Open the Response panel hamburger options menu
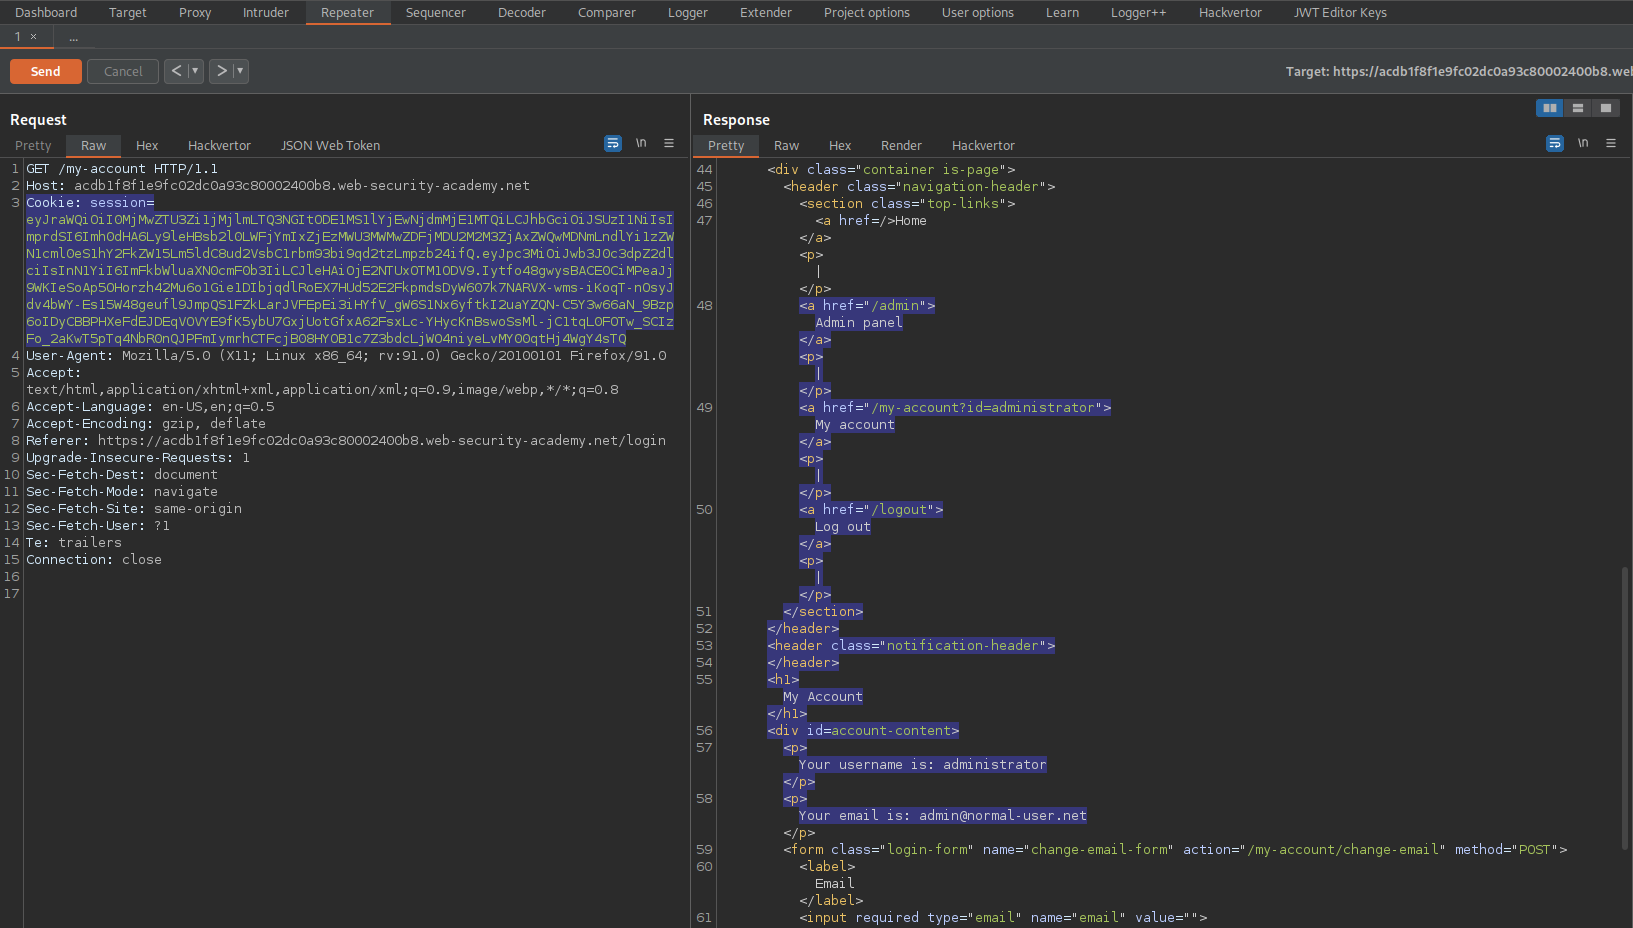This screenshot has width=1633, height=928. point(1611,144)
